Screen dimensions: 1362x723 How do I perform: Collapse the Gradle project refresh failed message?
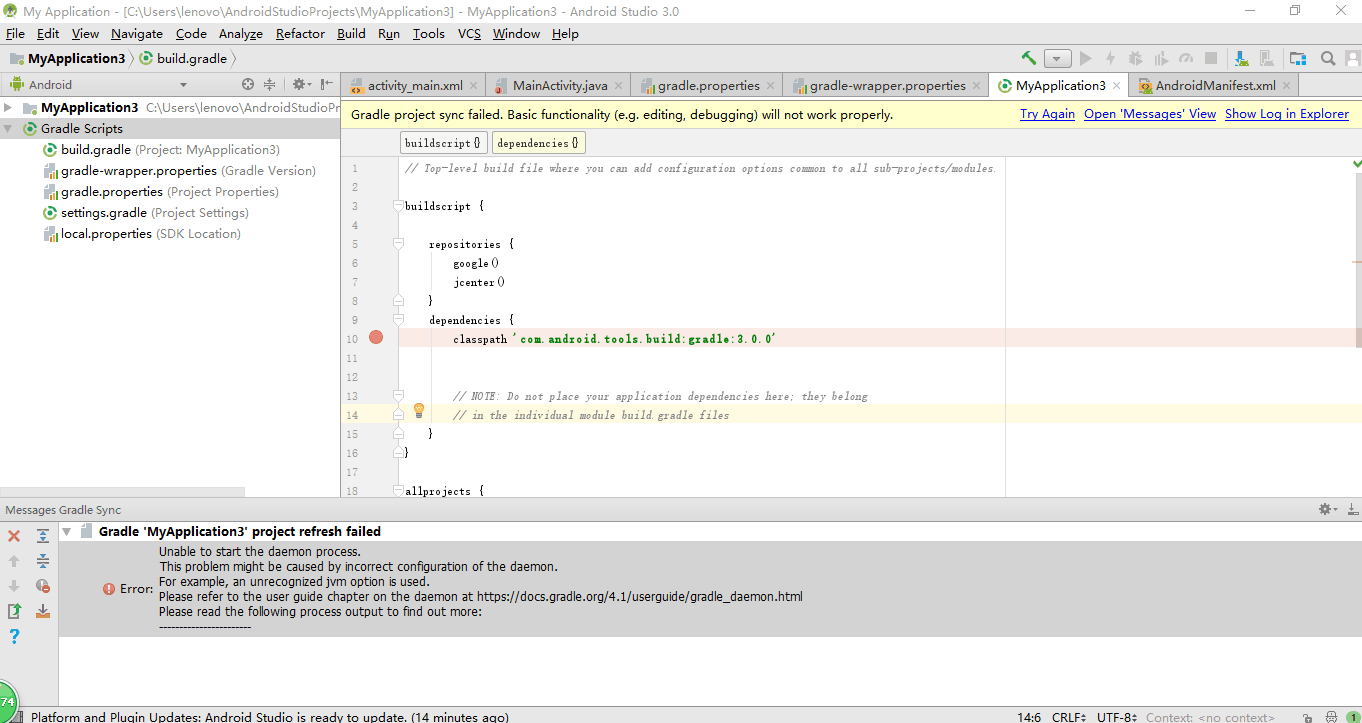[67, 531]
